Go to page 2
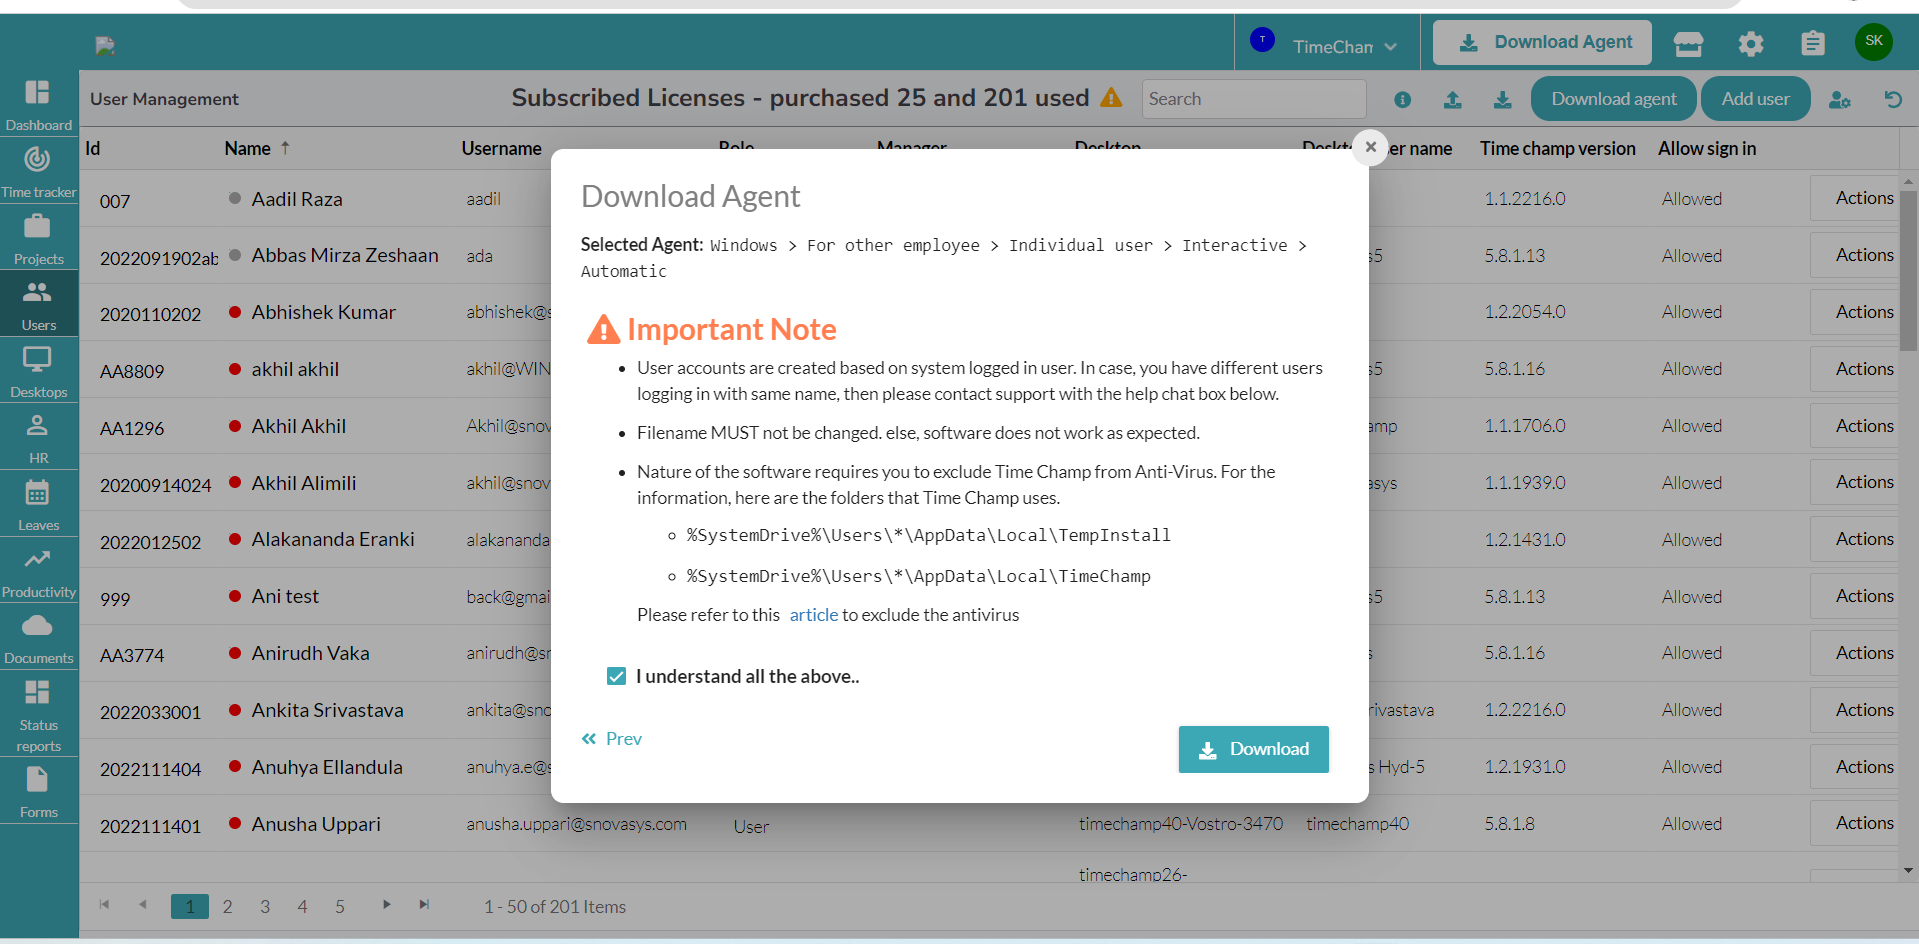The height and width of the screenshot is (944, 1919). (227, 906)
